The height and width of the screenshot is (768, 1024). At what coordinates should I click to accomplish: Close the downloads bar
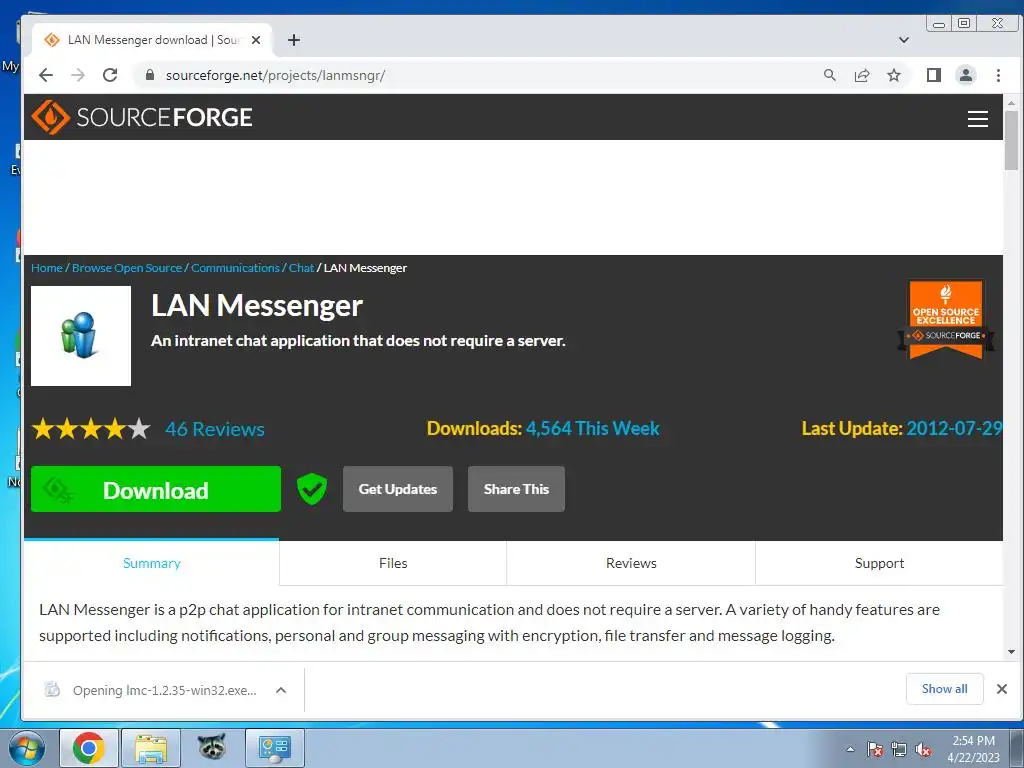point(1002,689)
